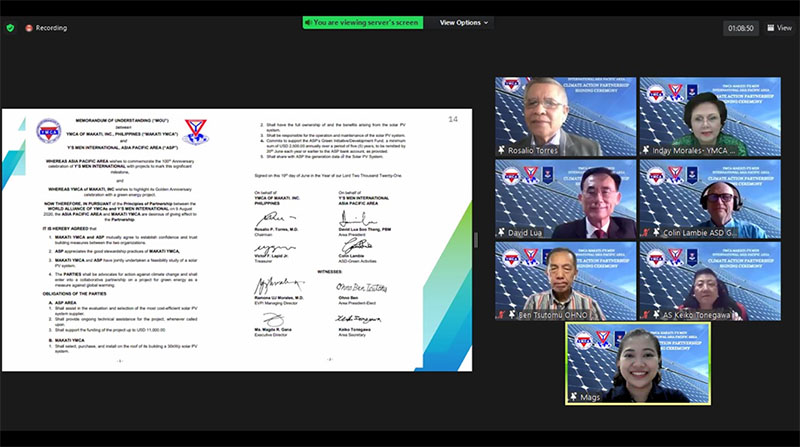The image size is (800, 447).
Task: Click the 'Ohno Ben' Area President-Elect signature line
Action: pyautogui.click(x=348, y=297)
